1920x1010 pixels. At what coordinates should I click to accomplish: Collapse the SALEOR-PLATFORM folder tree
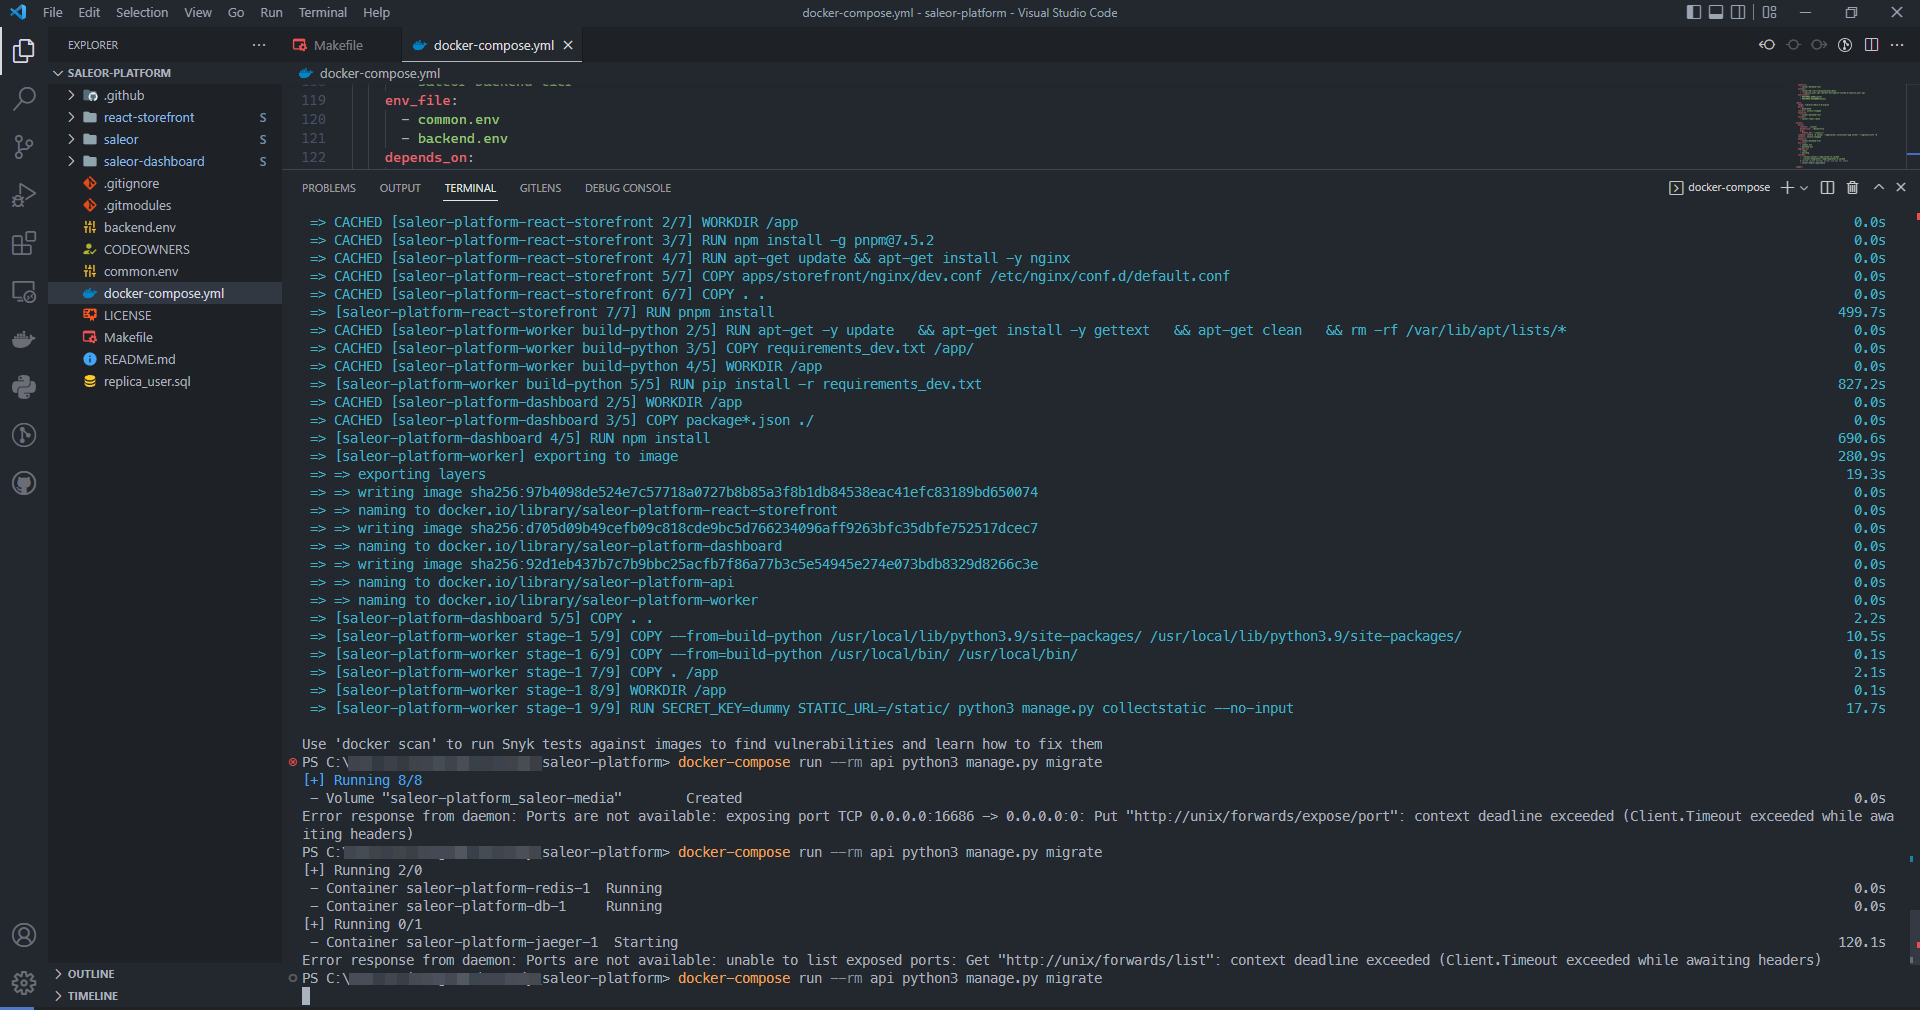click(x=57, y=72)
